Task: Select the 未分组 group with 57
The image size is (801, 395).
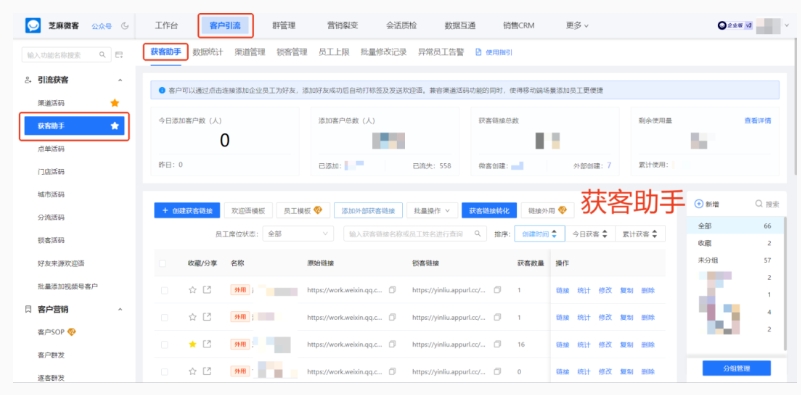Action: pos(735,260)
